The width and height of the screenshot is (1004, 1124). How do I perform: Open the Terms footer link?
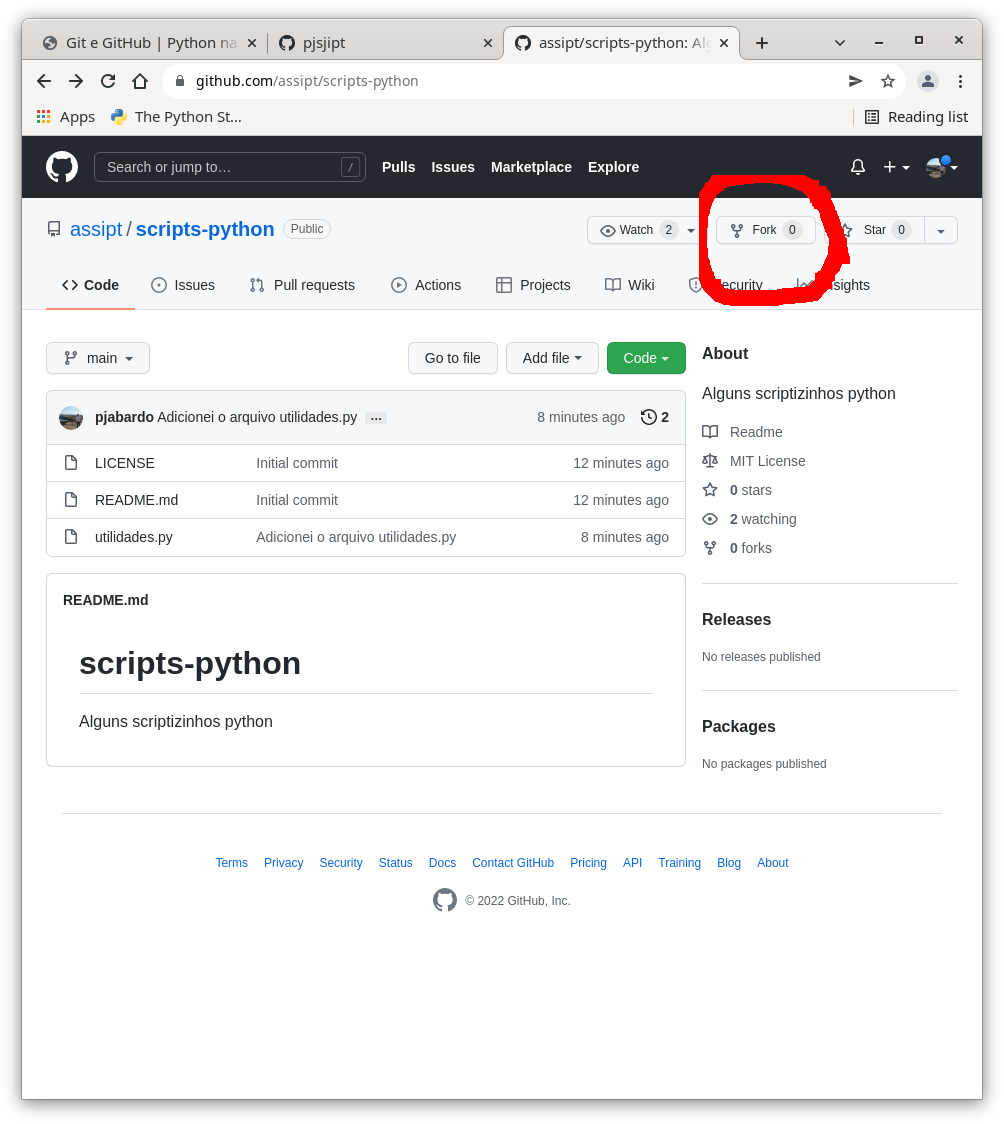click(231, 863)
